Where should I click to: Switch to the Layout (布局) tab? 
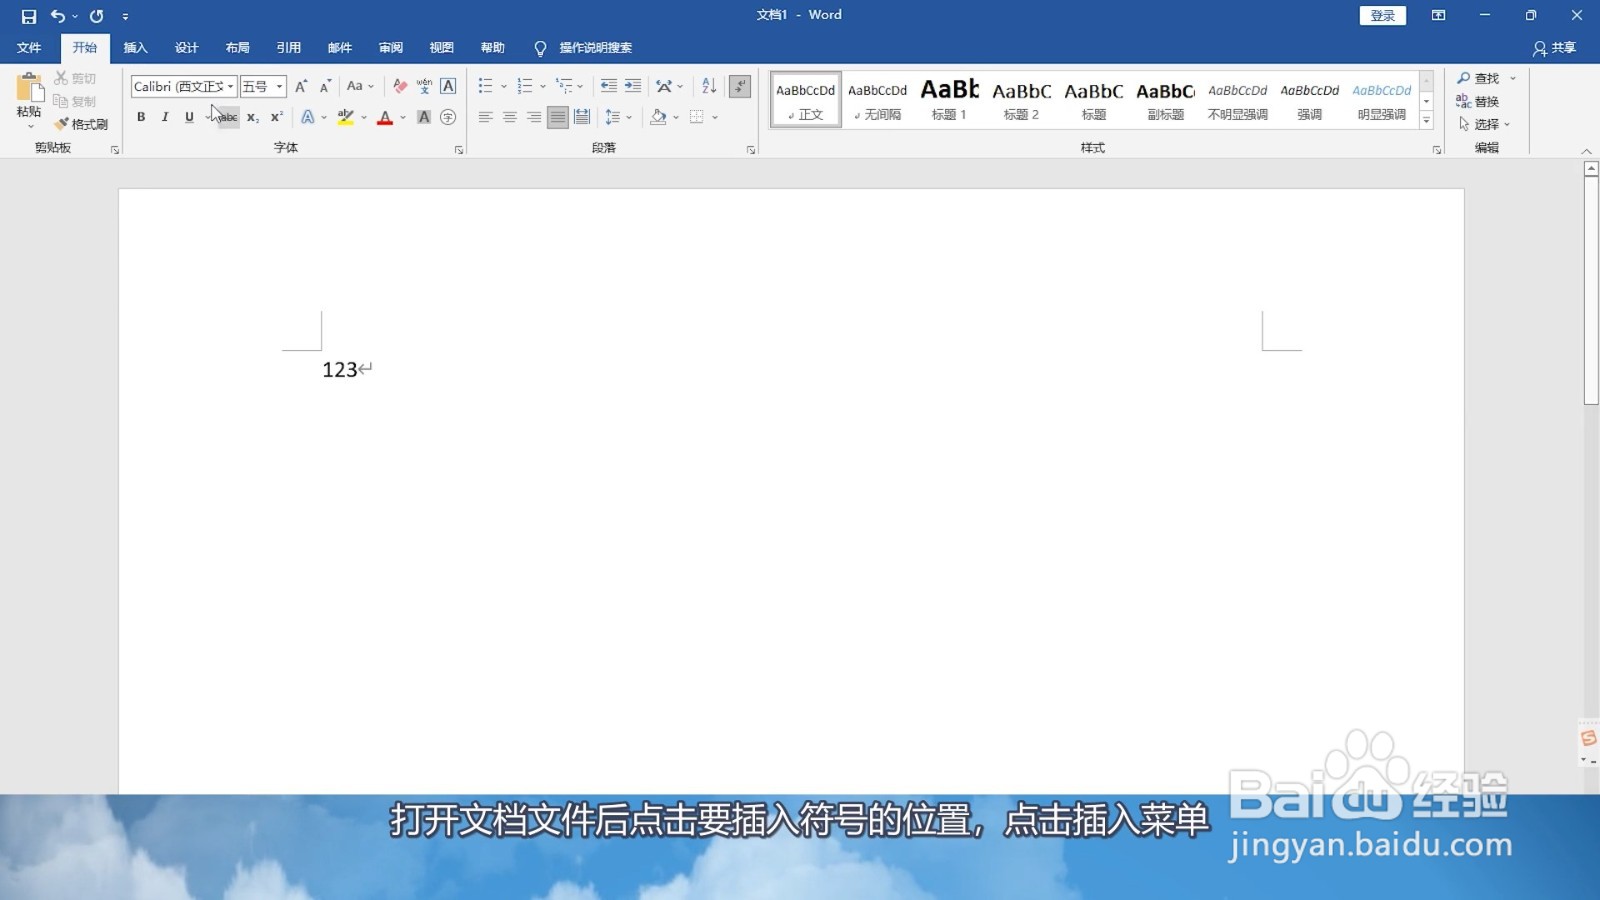point(237,48)
